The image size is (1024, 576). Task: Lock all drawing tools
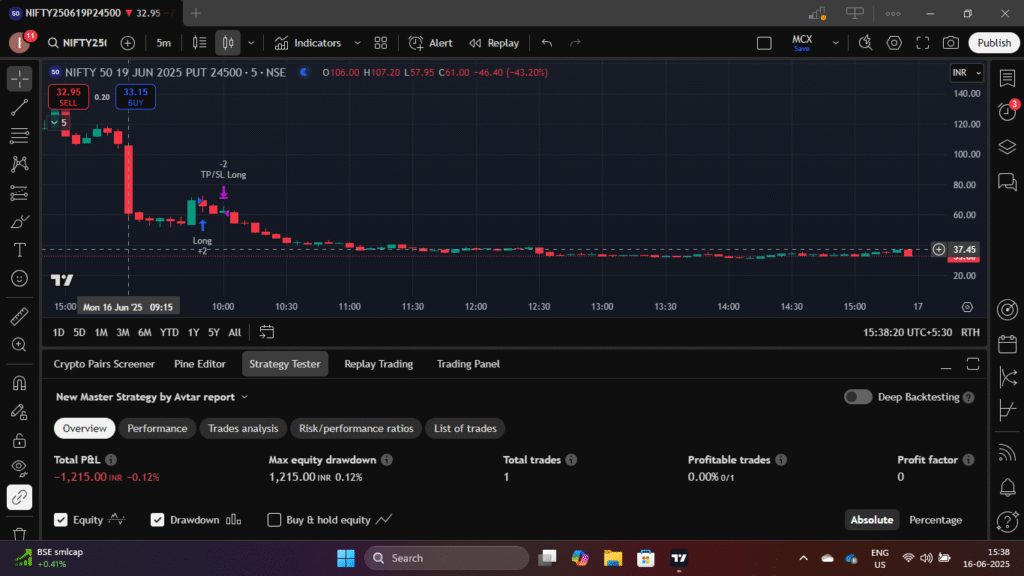[20, 441]
